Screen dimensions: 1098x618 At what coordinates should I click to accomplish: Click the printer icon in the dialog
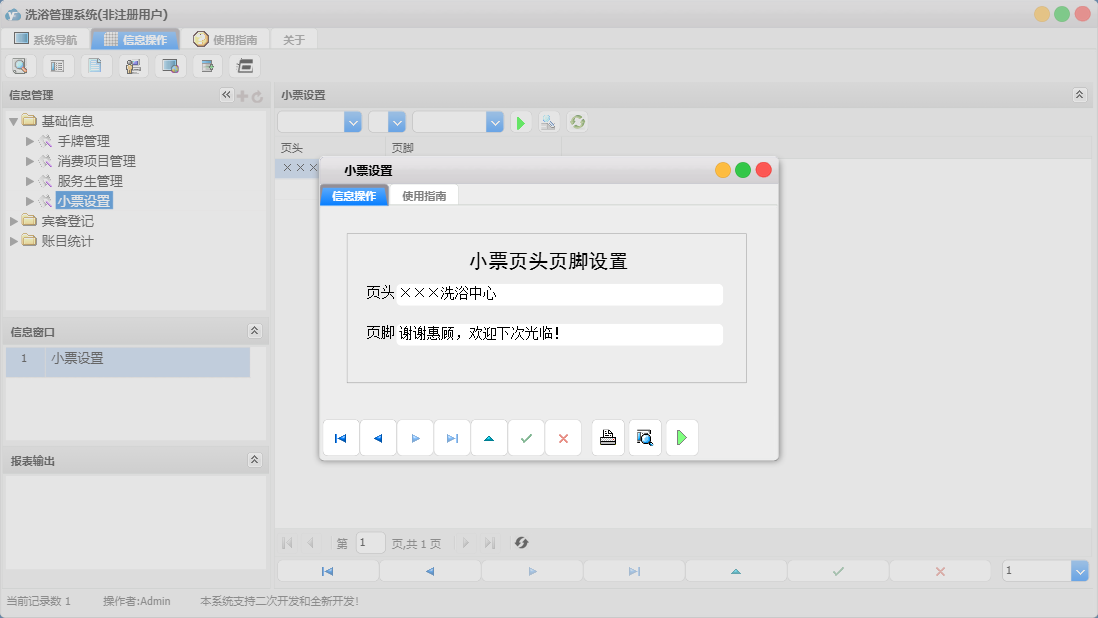[x=607, y=437]
